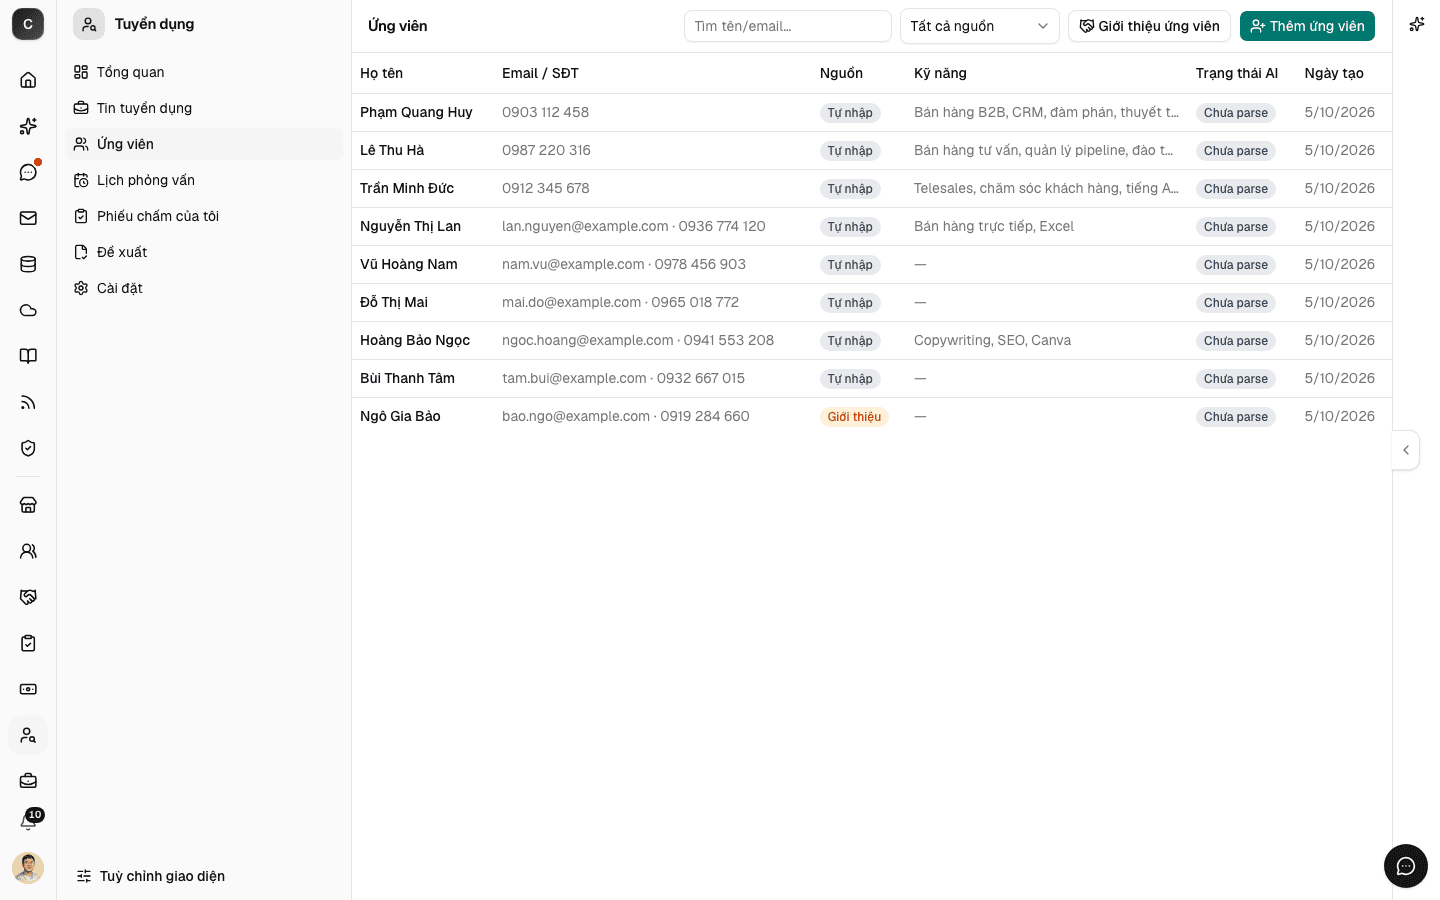
Task: Click the AI sparkle icon at top right
Action: pos(1416,25)
